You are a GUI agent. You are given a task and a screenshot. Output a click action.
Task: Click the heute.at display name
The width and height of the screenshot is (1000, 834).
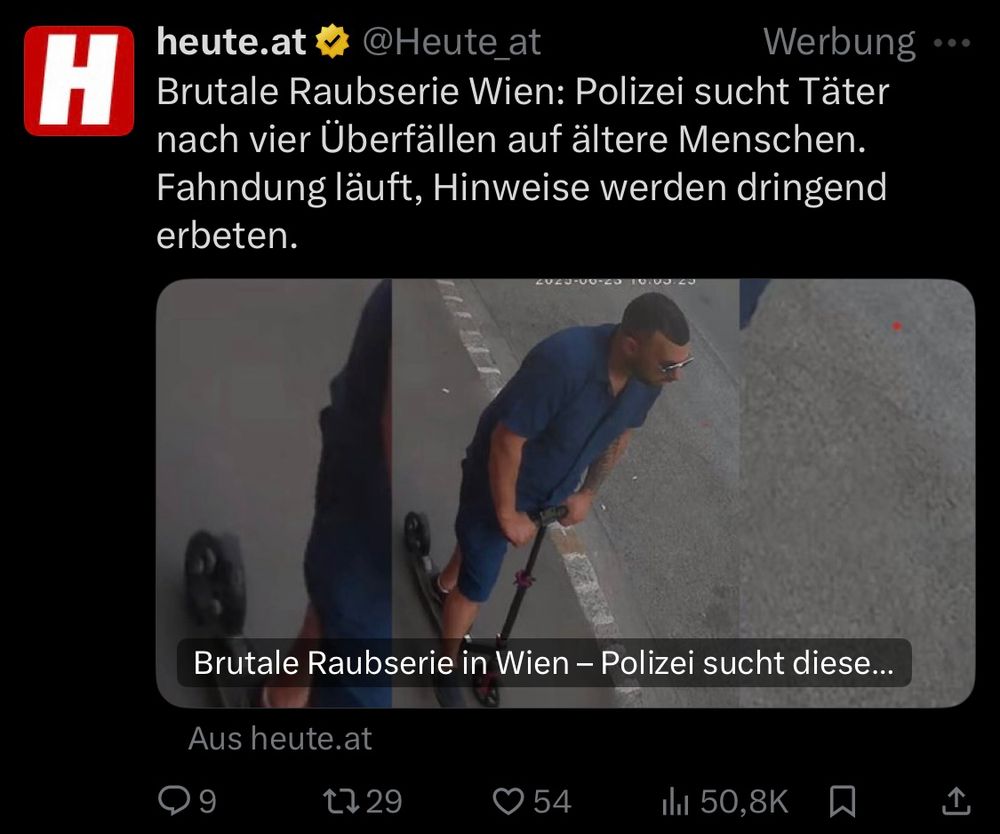pos(232,41)
